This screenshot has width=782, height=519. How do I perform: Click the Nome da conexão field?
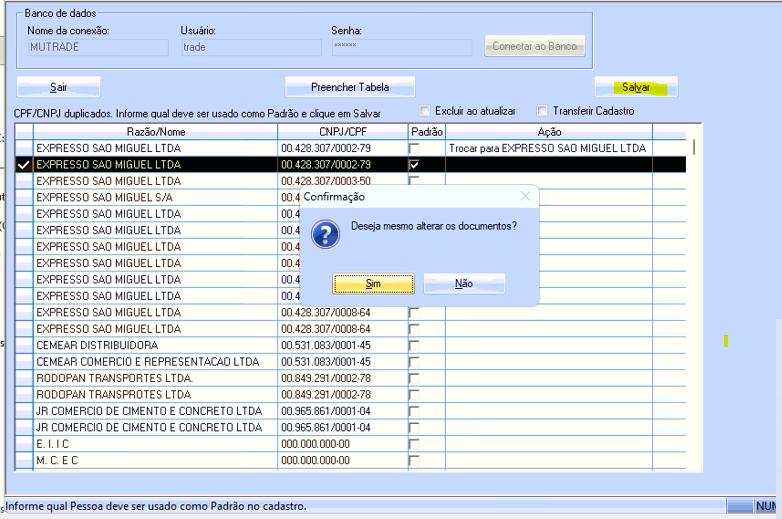click(97, 47)
